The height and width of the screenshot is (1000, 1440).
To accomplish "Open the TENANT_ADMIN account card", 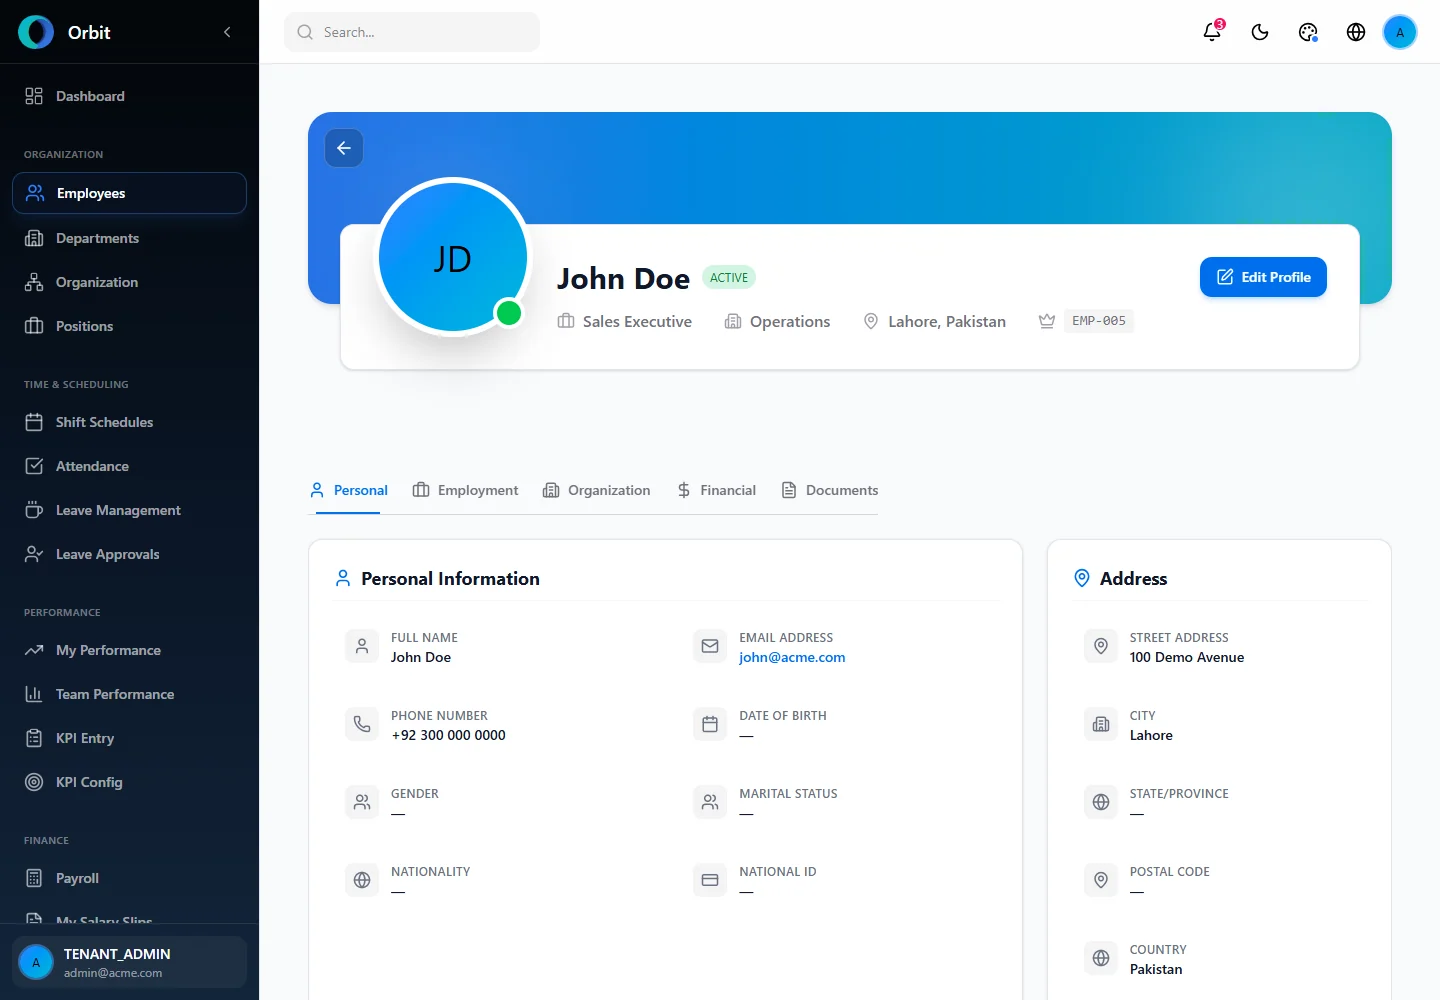I will 129,962.
